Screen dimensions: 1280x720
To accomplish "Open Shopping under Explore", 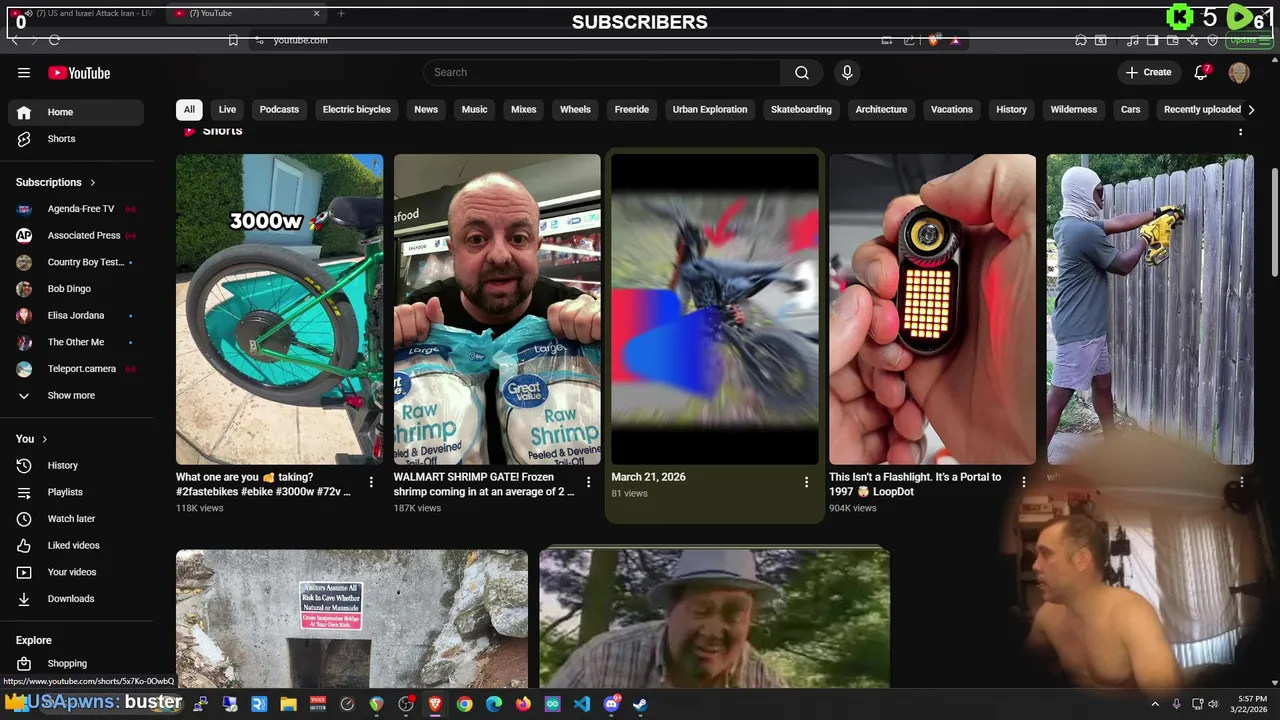I will pyautogui.click(x=76, y=663).
